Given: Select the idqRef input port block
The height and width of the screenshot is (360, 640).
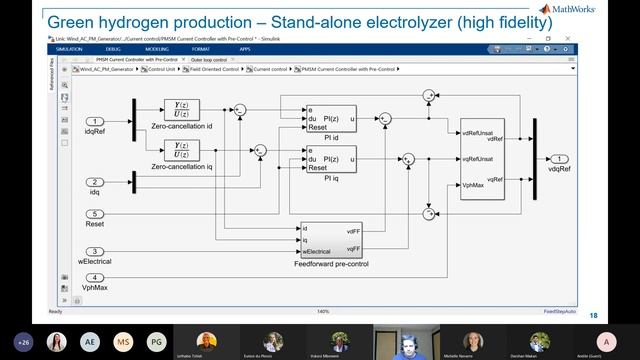Looking at the screenshot, I should click(95, 121).
